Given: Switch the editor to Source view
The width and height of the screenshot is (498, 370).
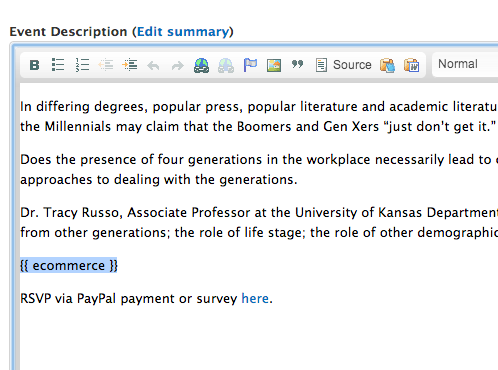Looking at the screenshot, I should click(343, 65).
